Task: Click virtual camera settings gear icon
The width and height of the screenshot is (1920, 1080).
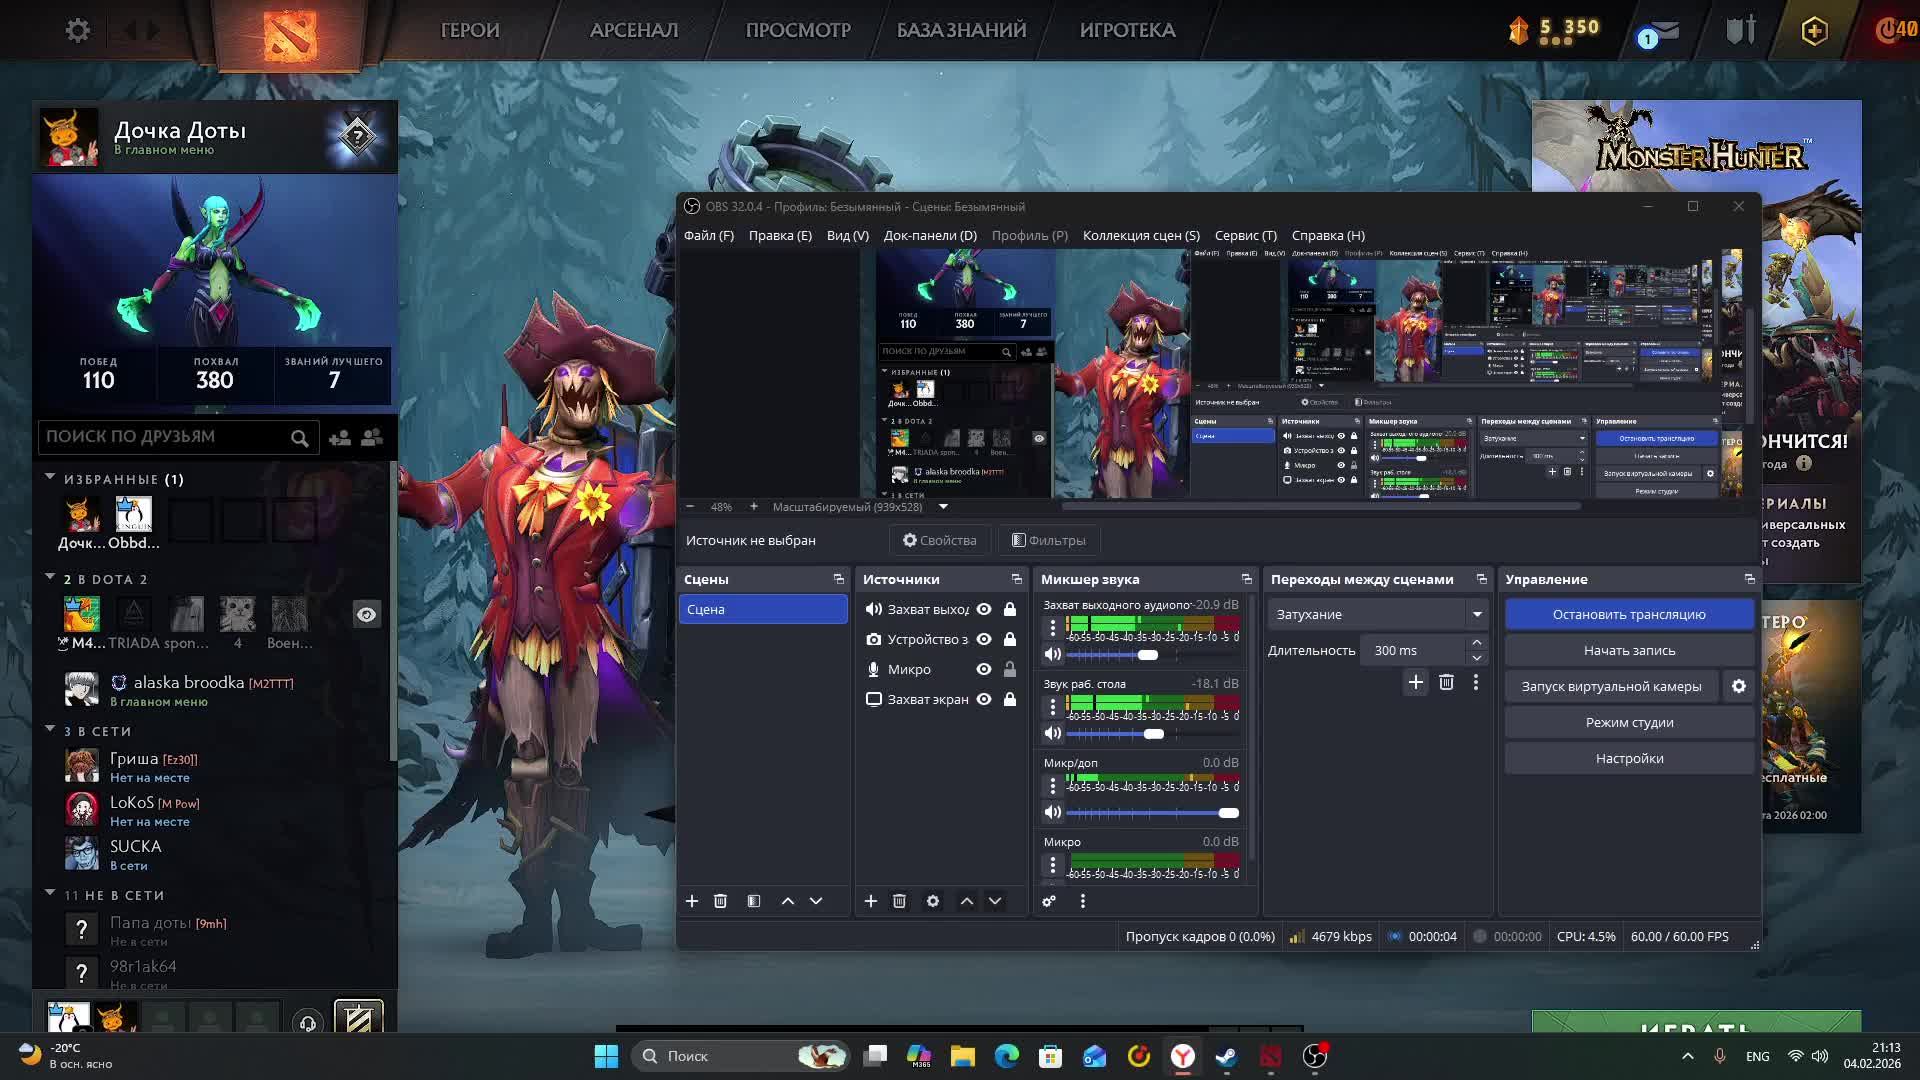Action: 1738,686
